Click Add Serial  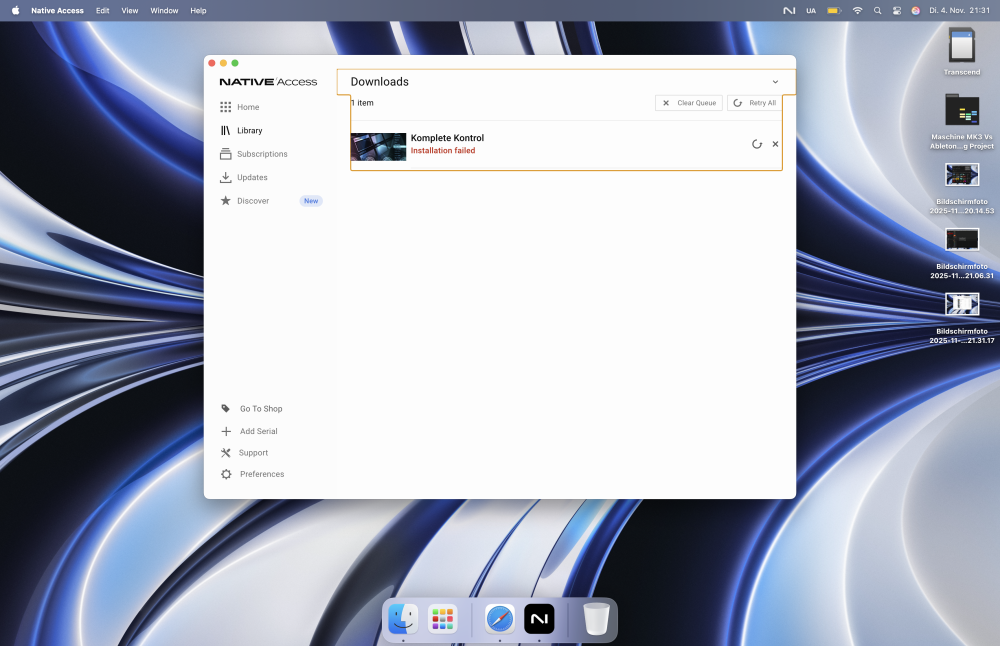249,431
